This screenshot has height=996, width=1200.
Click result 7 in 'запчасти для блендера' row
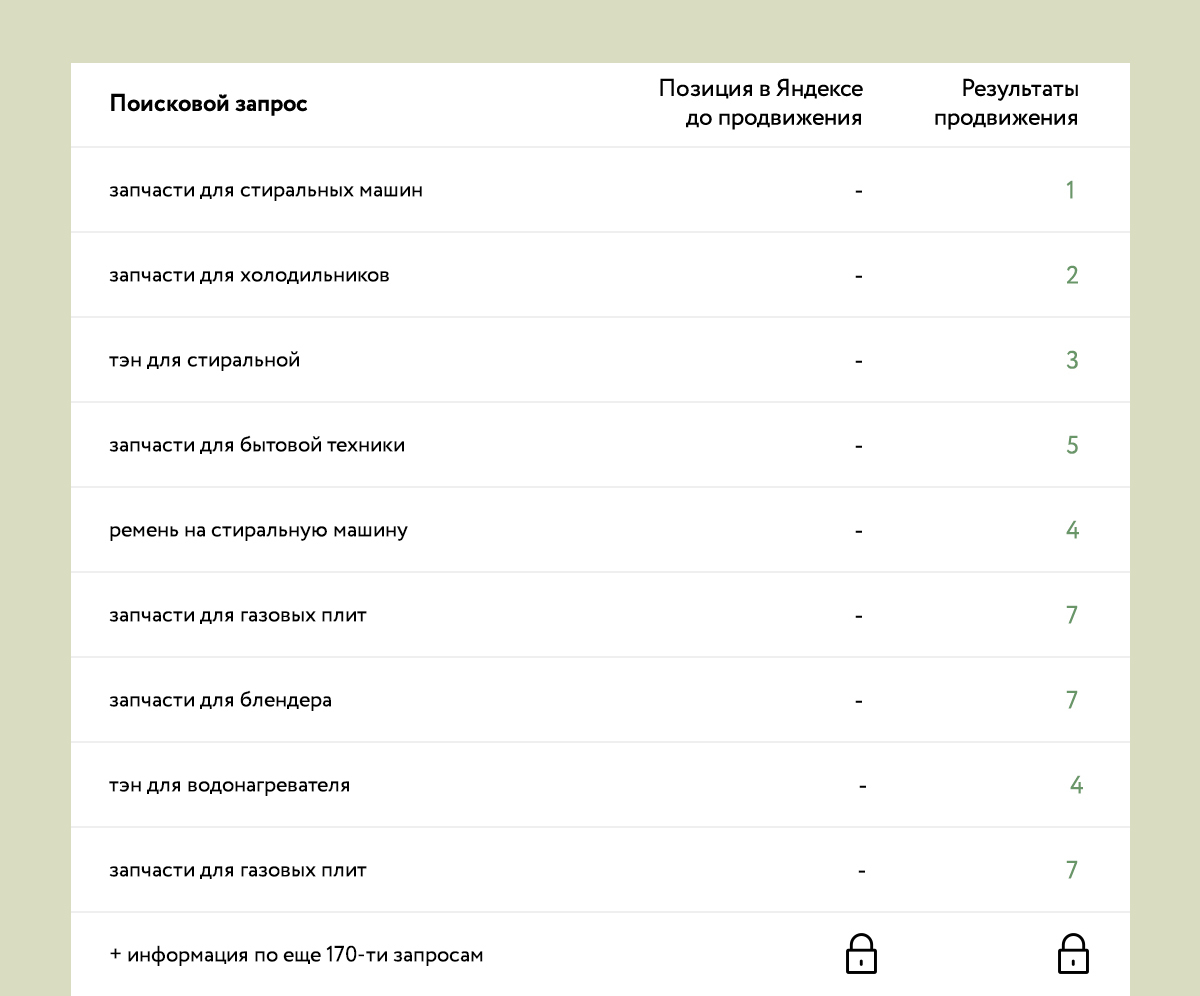coord(1072,700)
